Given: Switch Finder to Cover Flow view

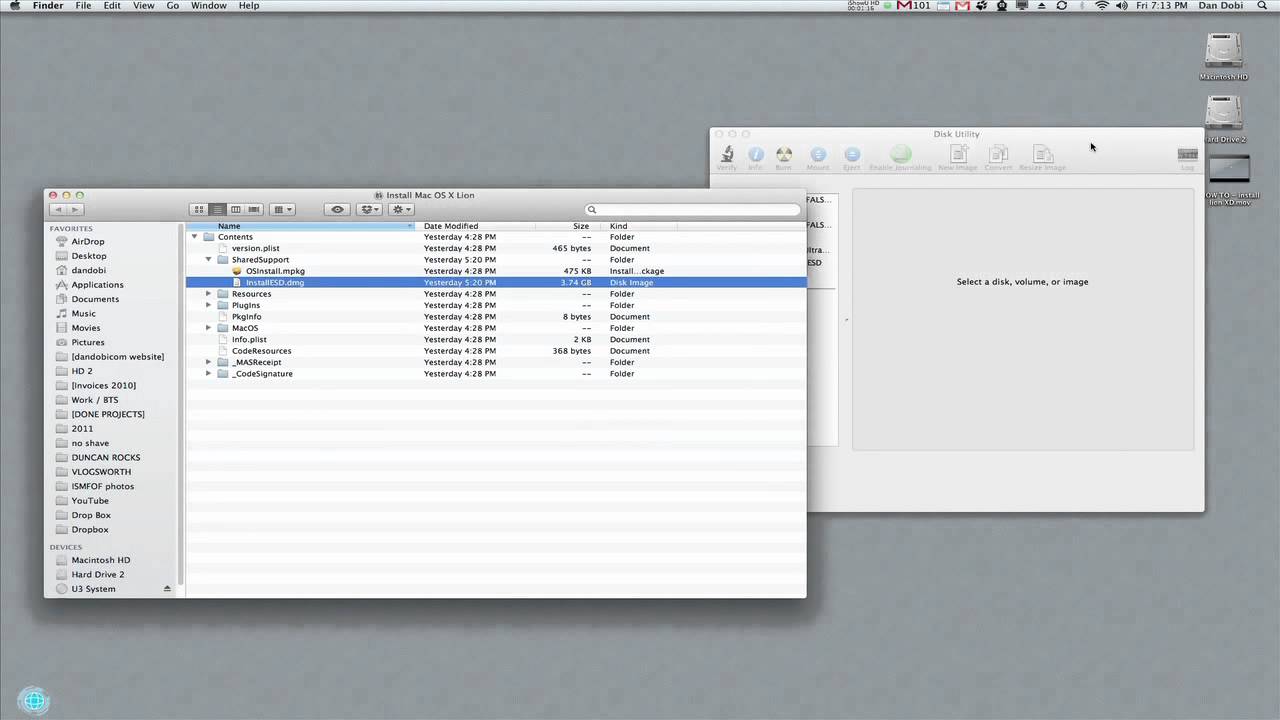Looking at the screenshot, I should (x=254, y=209).
